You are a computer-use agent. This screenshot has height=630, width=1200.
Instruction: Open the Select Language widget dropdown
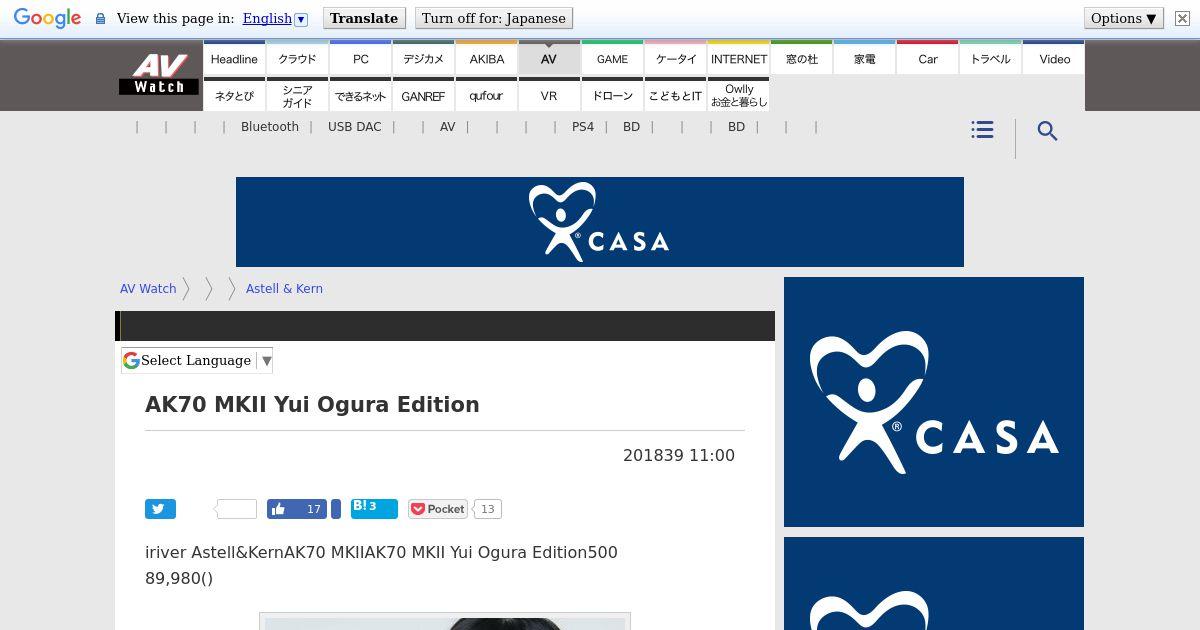tap(197, 360)
